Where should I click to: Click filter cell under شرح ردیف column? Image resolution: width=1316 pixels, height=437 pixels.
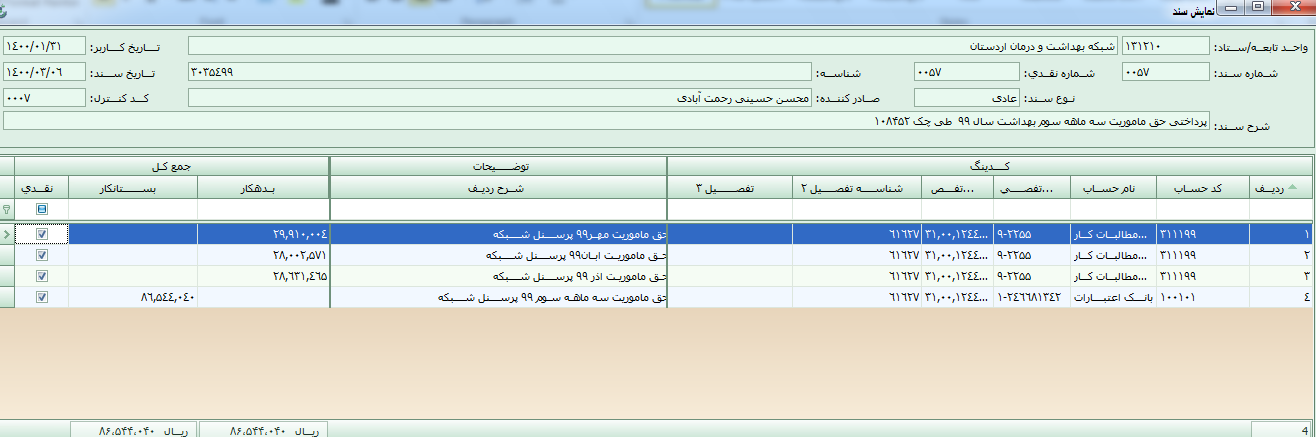pos(498,210)
